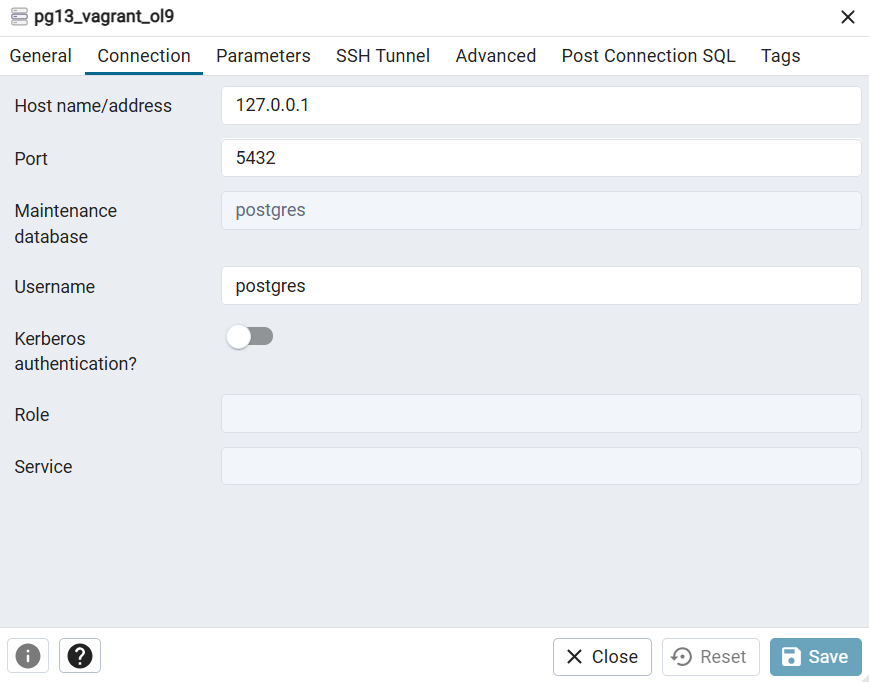The height and width of the screenshot is (682, 869).
Task: Focus the Username input field
Action: click(541, 286)
